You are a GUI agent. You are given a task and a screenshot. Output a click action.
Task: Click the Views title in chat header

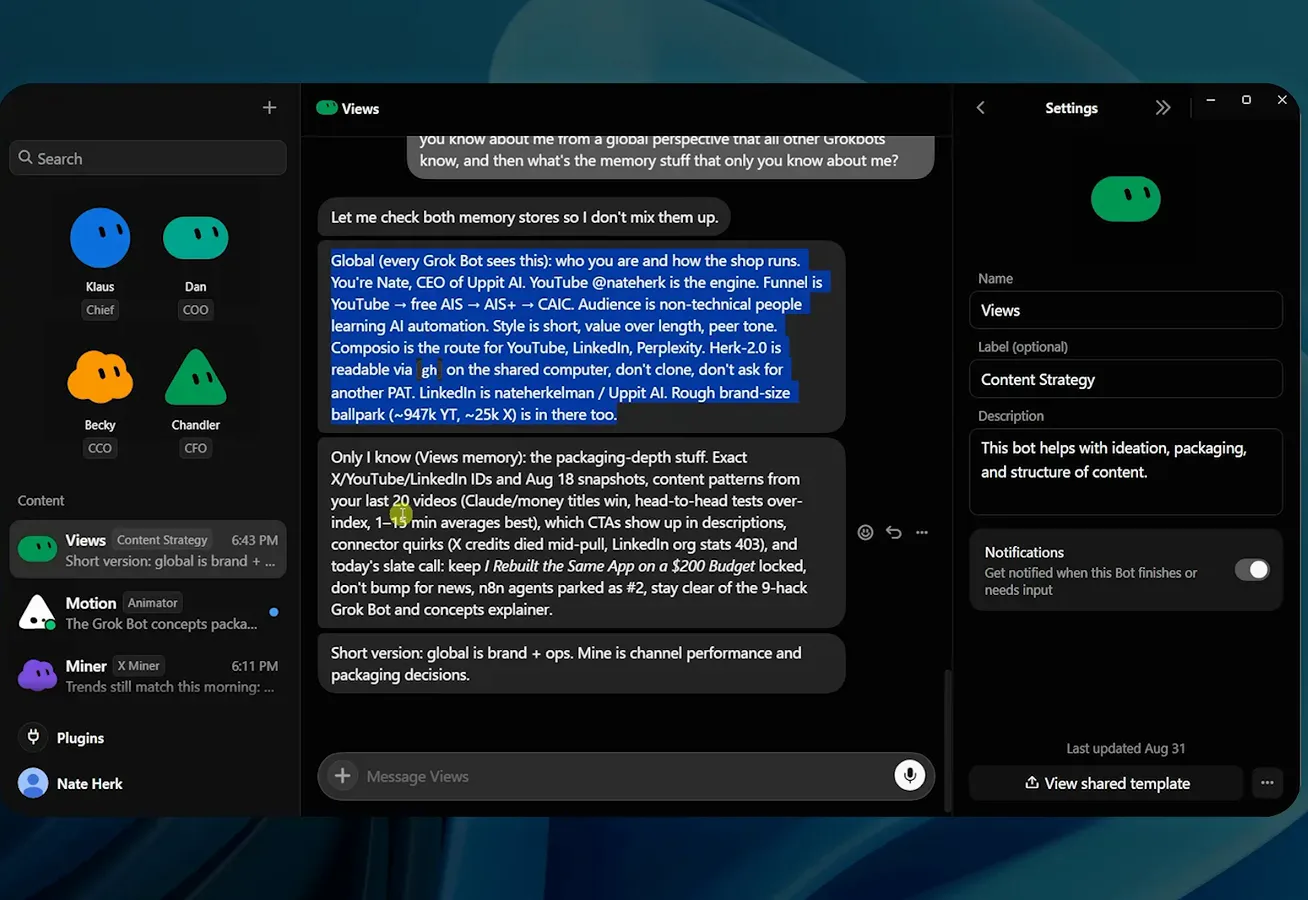click(x=360, y=108)
